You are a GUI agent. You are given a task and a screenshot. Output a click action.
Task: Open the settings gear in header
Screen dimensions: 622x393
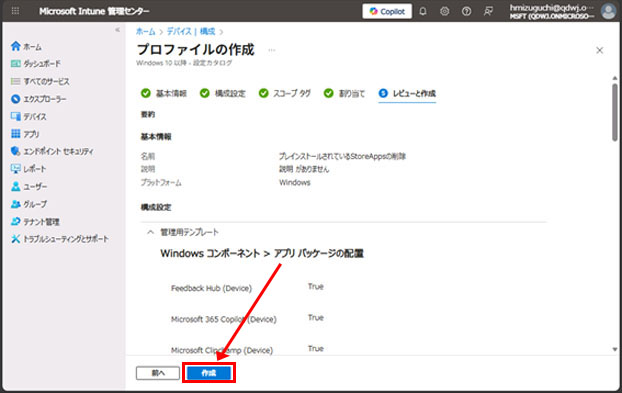point(445,12)
